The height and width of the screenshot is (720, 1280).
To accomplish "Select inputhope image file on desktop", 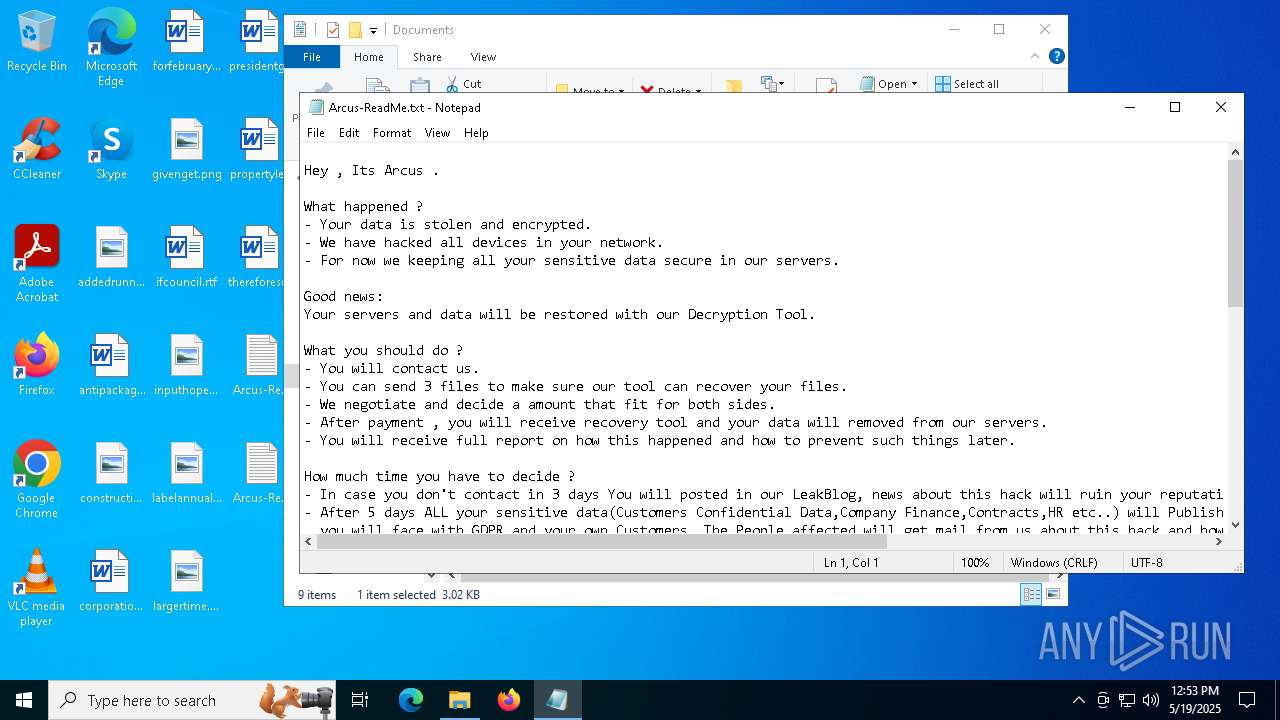I will (186, 365).
